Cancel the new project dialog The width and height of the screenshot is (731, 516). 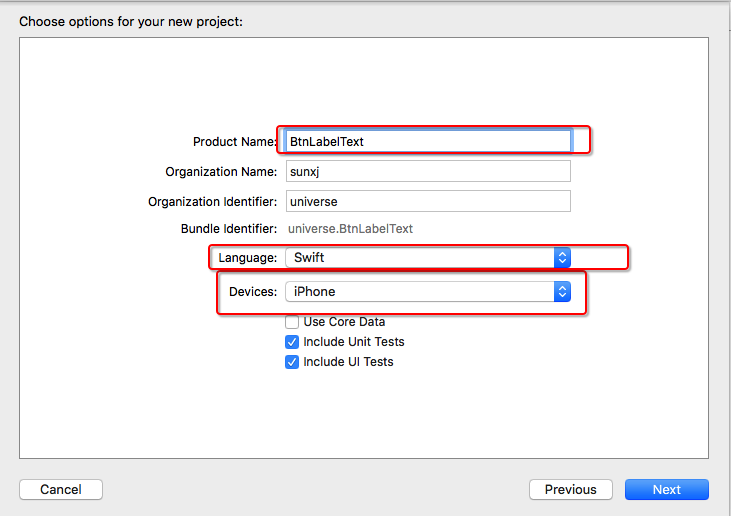pyautogui.click(x=61, y=489)
